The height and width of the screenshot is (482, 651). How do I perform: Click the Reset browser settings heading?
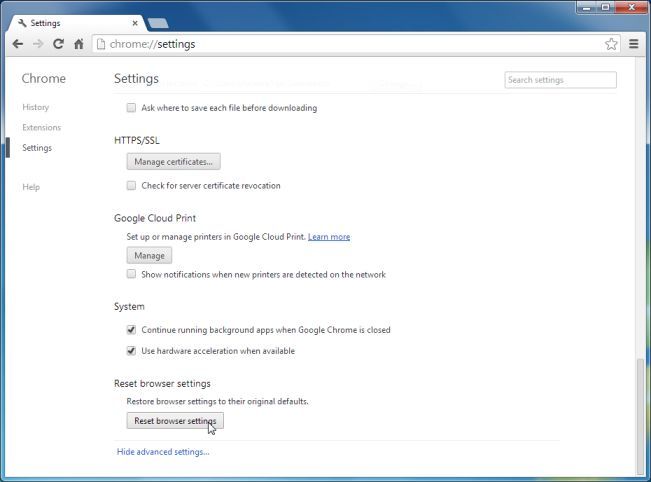point(162,383)
